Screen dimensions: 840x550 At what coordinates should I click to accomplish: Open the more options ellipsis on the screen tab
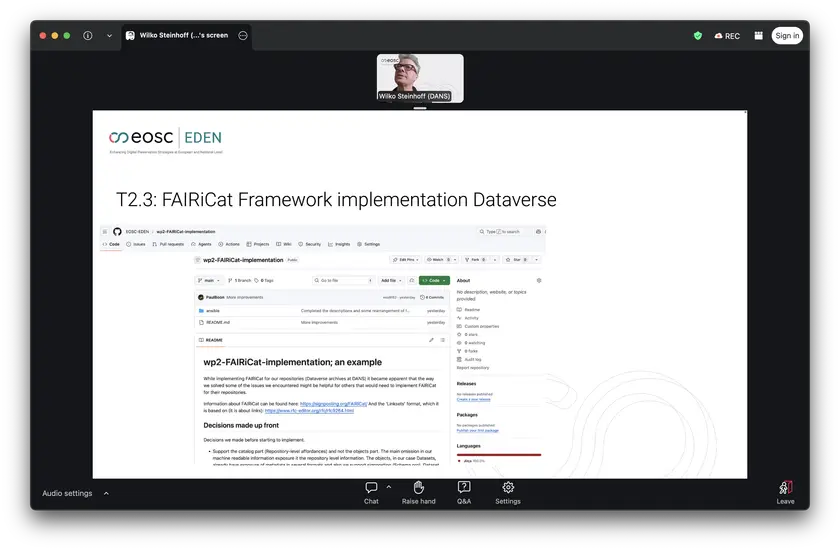(243, 35)
